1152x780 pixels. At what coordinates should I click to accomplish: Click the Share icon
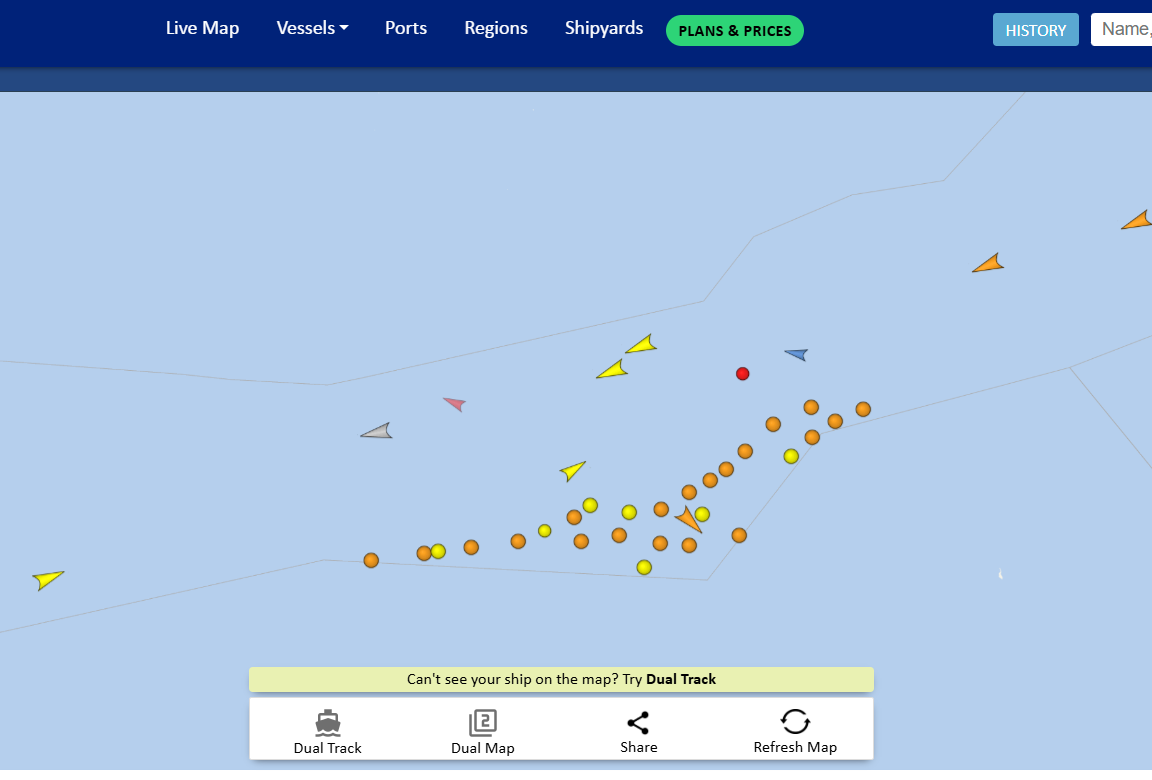(638, 723)
